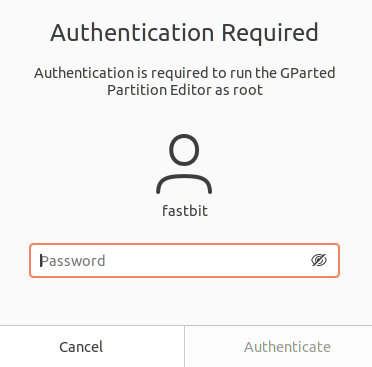Click the GParted authentication description text

(x=185, y=81)
